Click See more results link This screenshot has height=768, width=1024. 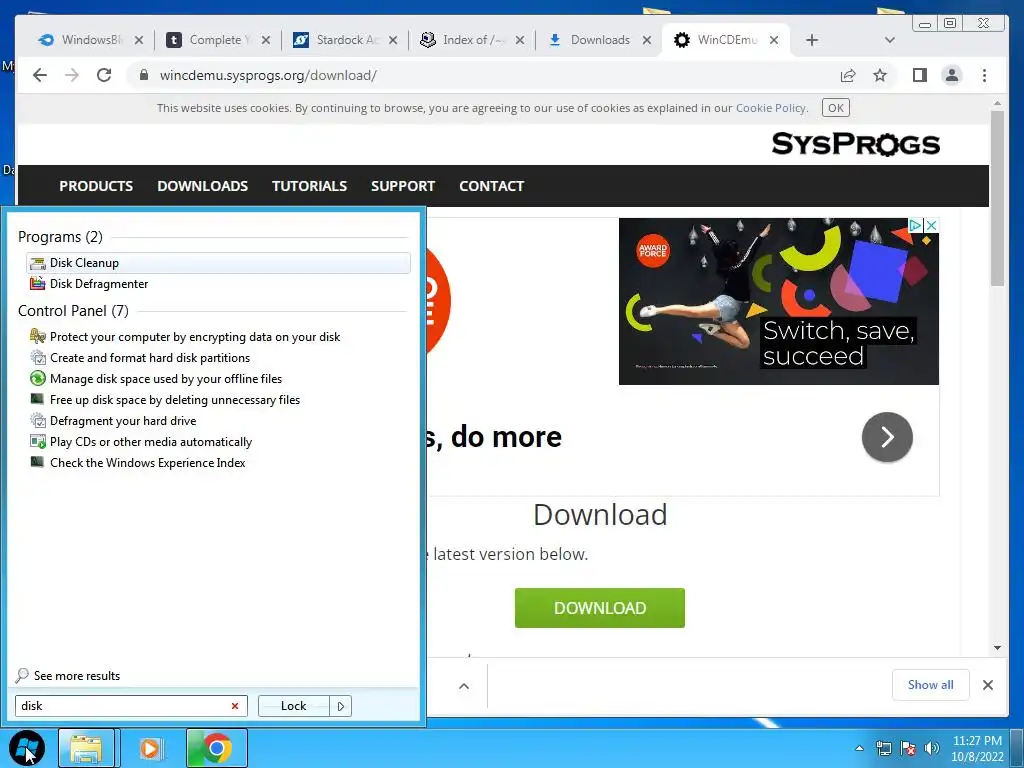68,675
